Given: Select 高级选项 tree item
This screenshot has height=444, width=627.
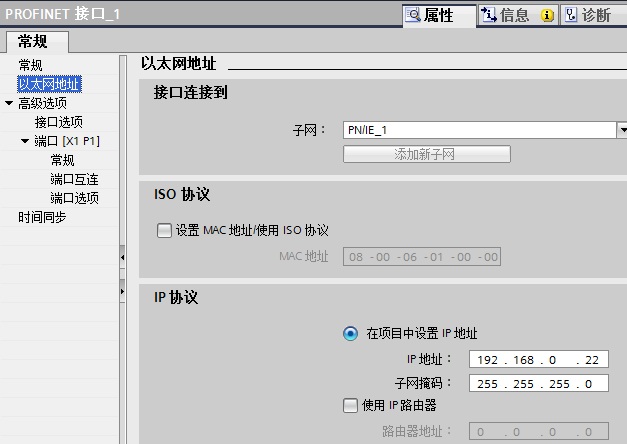Looking at the screenshot, I should click(42, 103).
